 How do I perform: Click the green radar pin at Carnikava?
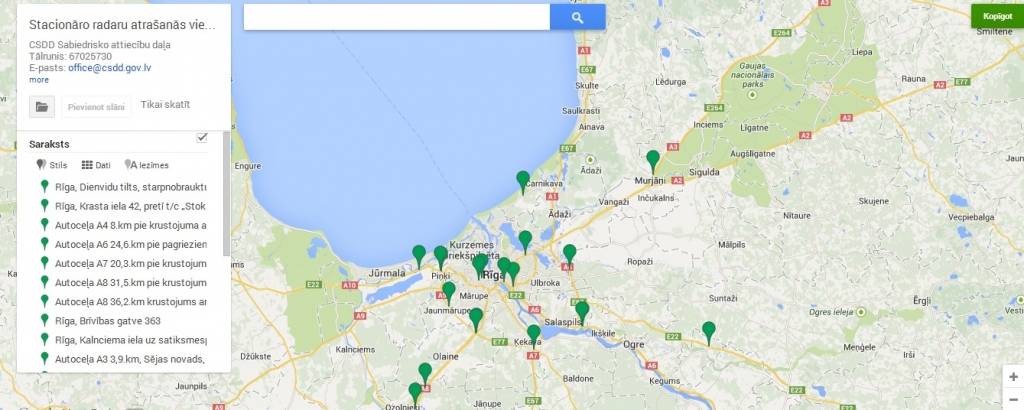coord(522,182)
